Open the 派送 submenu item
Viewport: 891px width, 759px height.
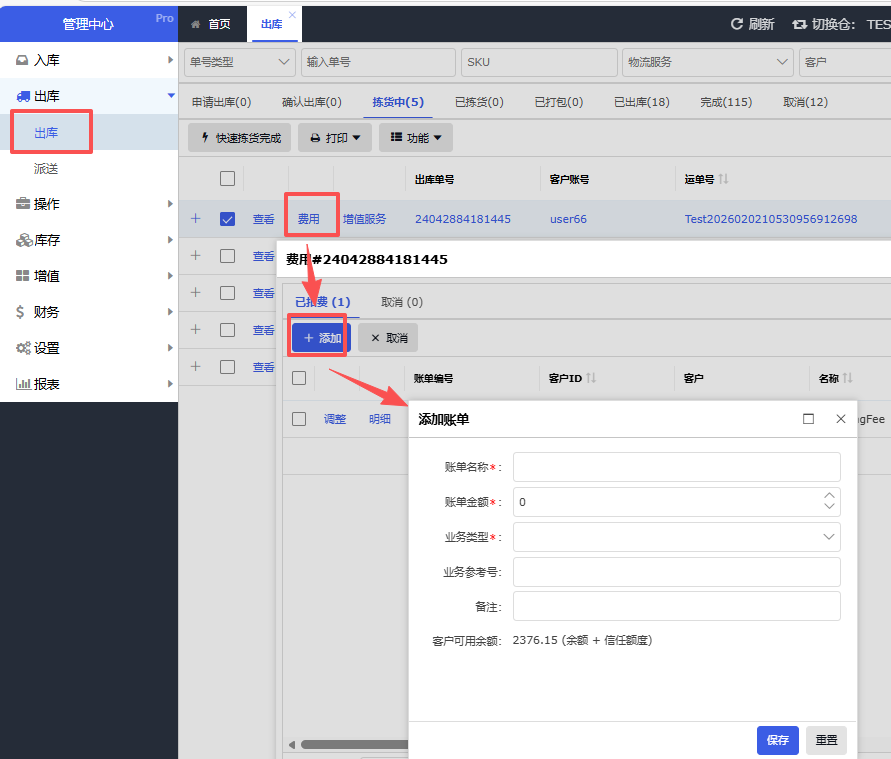point(46,169)
